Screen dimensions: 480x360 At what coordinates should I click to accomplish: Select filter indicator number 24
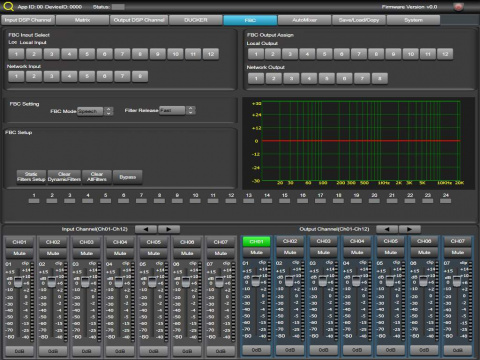pyautogui.click(x=446, y=201)
